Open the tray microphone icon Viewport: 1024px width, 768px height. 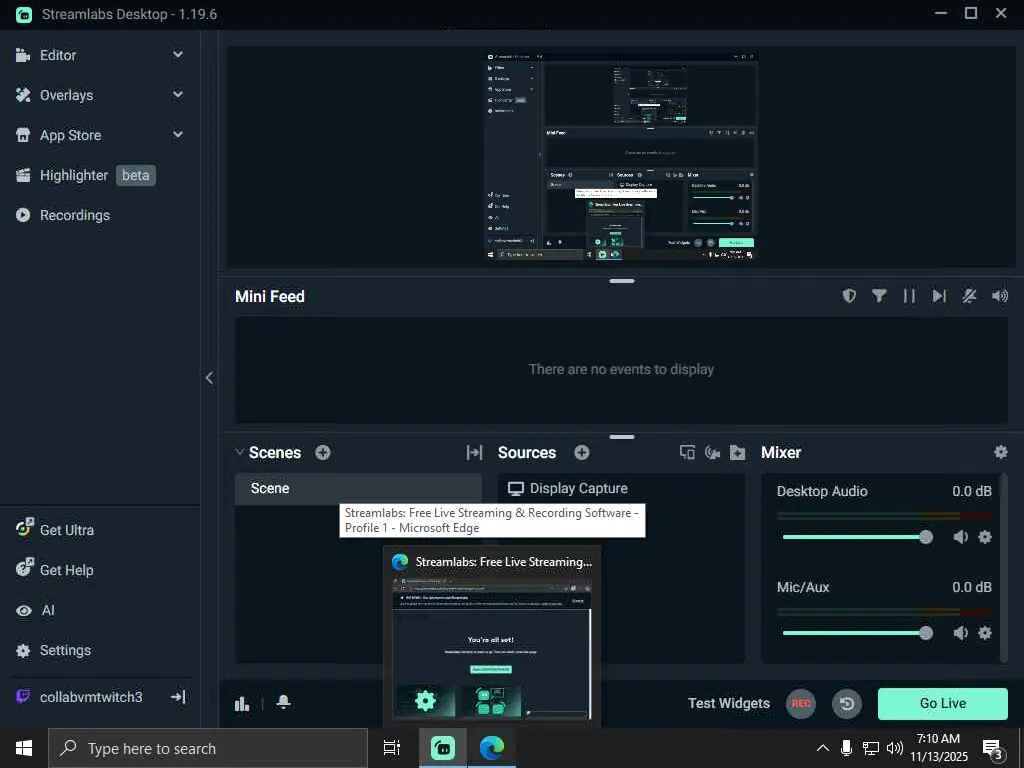coord(846,748)
